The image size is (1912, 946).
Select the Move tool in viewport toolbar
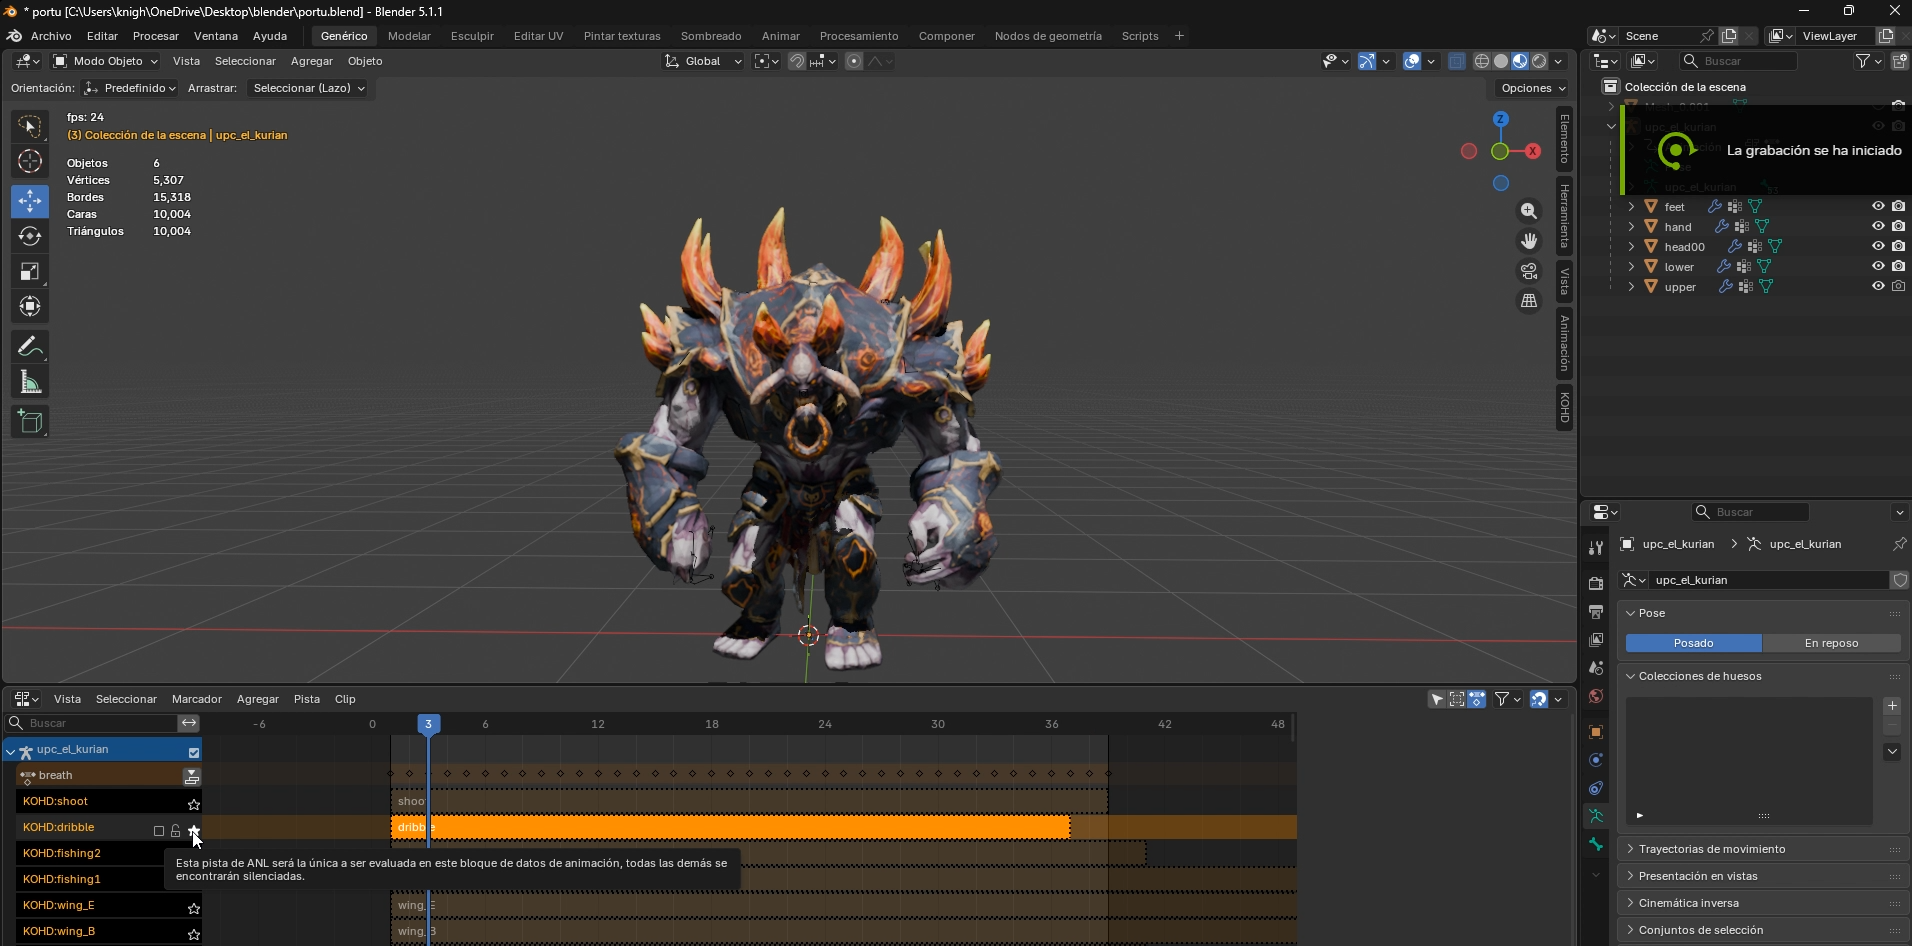[30, 200]
